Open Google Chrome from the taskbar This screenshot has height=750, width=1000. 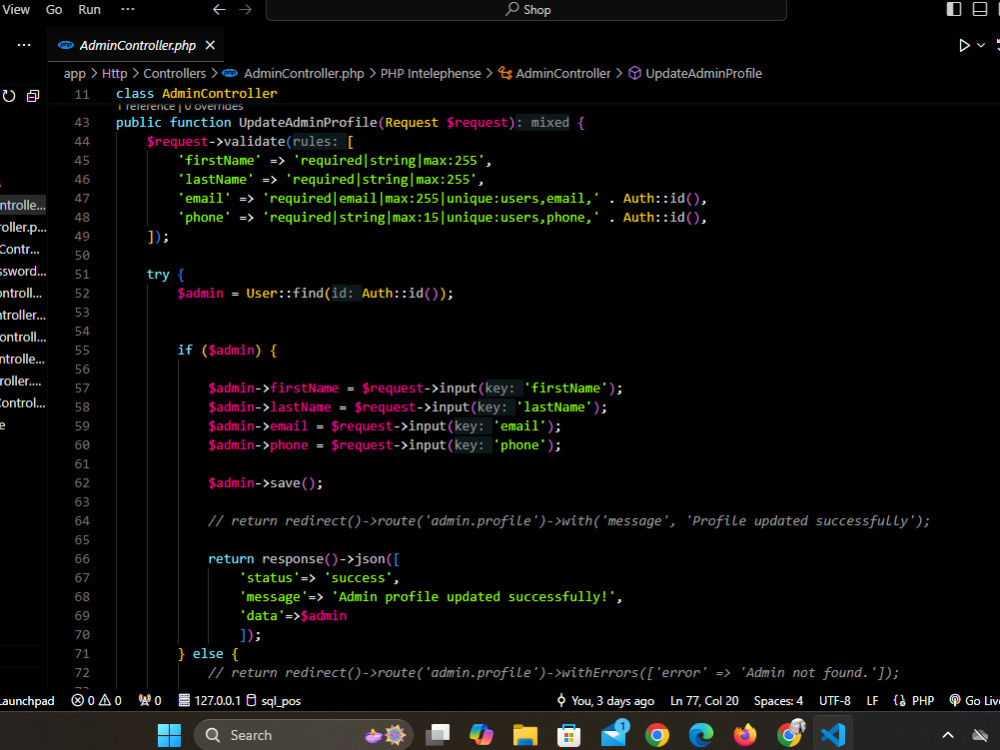click(657, 735)
